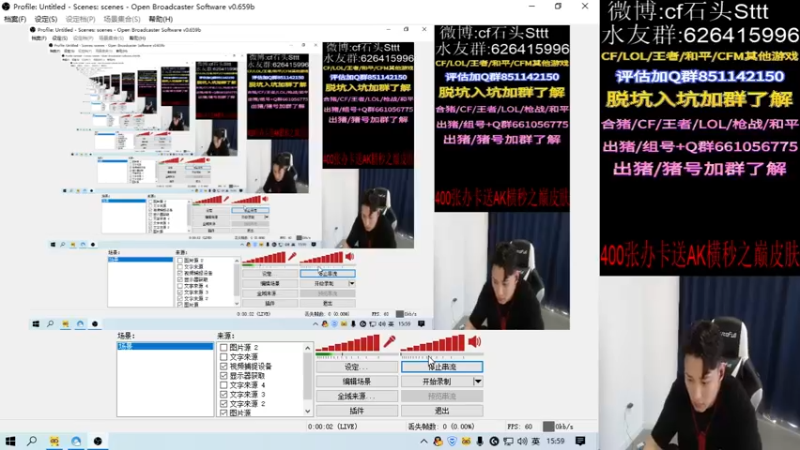Image resolution: width=800 pixels, height=450 pixels.
Task: Click the 0:00:02 (LIVE) status text
Action: pyautogui.click(x=333, y=427)
